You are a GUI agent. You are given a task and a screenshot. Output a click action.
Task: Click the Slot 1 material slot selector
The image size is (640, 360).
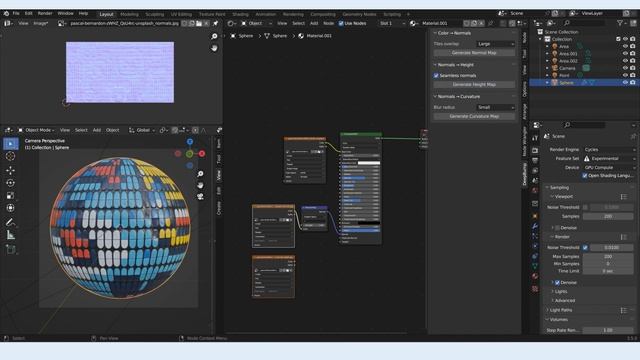[x=392, y=23]
